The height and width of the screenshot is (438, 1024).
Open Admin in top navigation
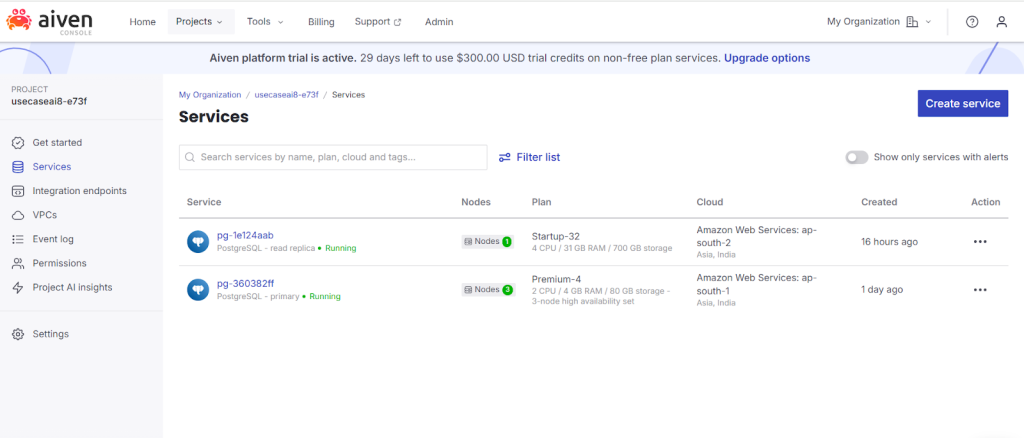pyautogui.click(x=438, y=22)
